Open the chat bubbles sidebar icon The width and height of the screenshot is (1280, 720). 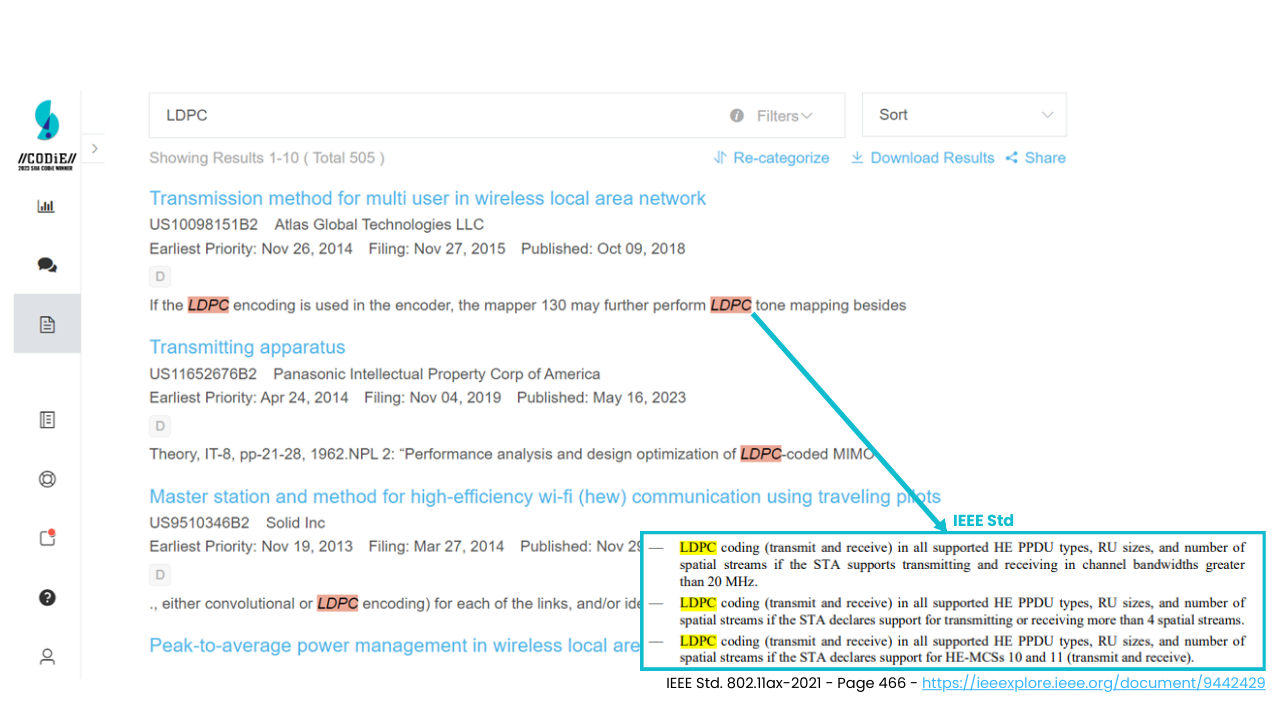coord(46,265)
